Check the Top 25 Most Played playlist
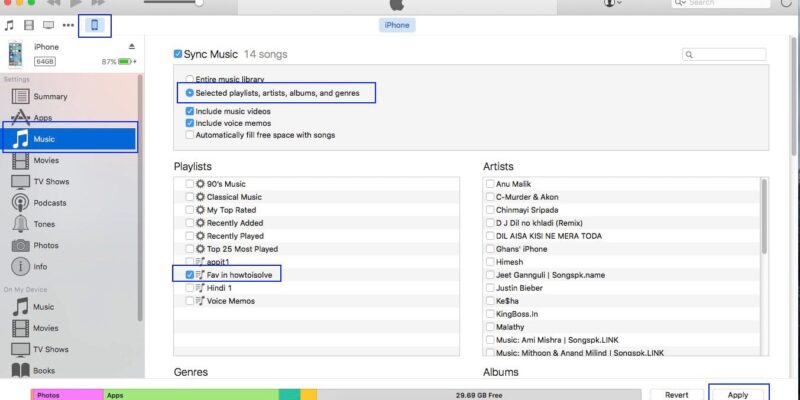800x400 pixels. click(x=189, y=249)
